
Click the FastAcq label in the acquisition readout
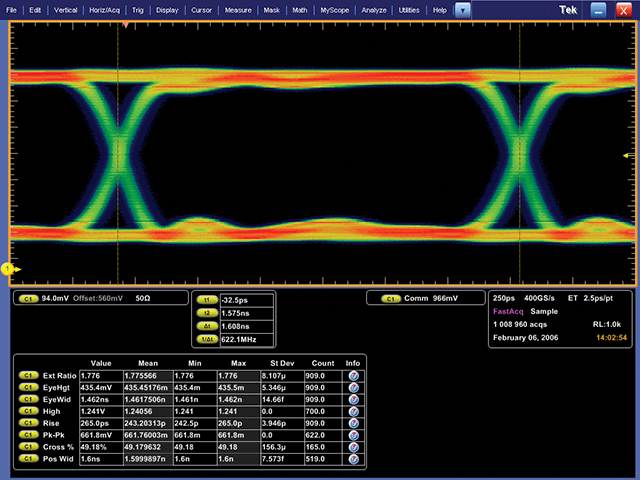(508, 311)
